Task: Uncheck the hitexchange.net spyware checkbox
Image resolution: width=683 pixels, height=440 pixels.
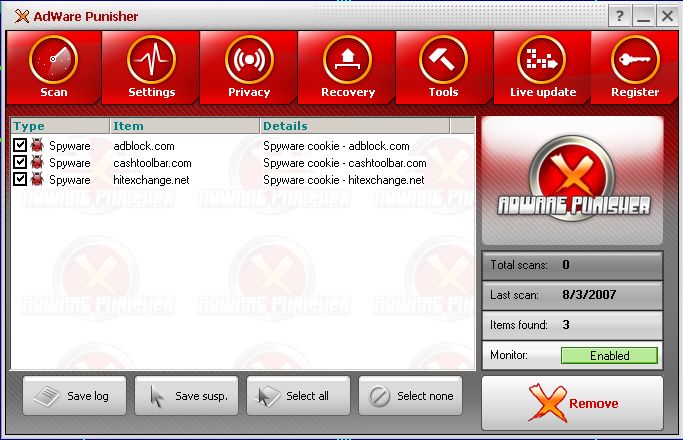Action: coord(20,179)
